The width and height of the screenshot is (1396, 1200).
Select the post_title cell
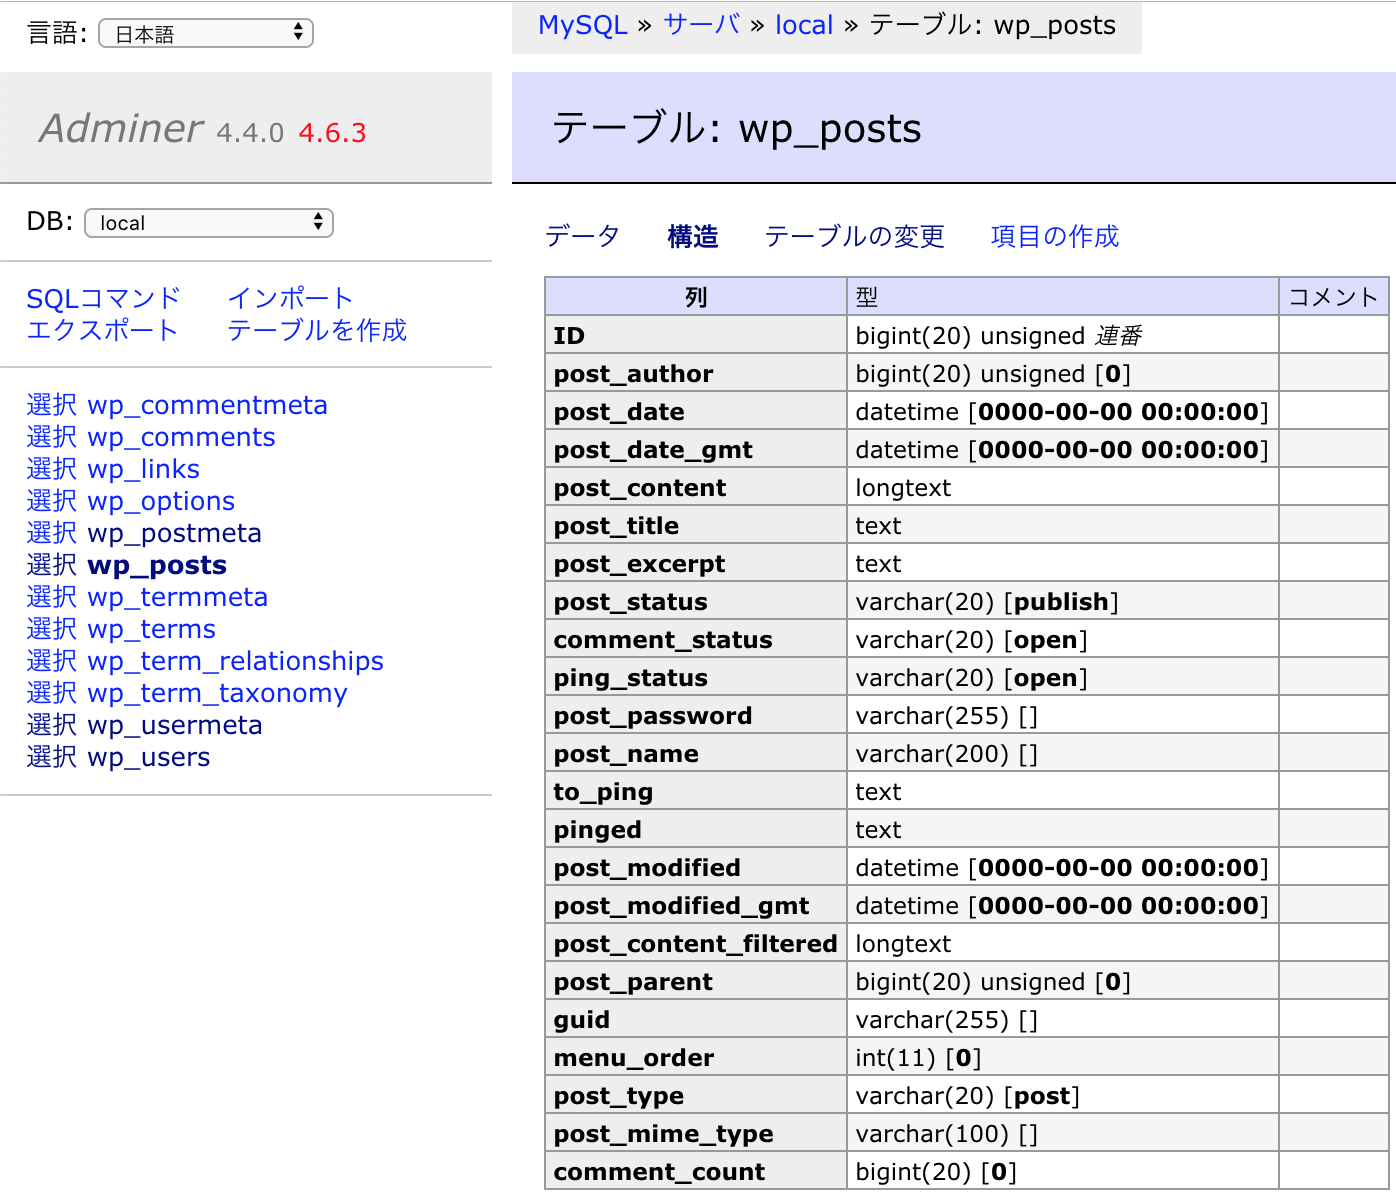(x=696, y=525)
